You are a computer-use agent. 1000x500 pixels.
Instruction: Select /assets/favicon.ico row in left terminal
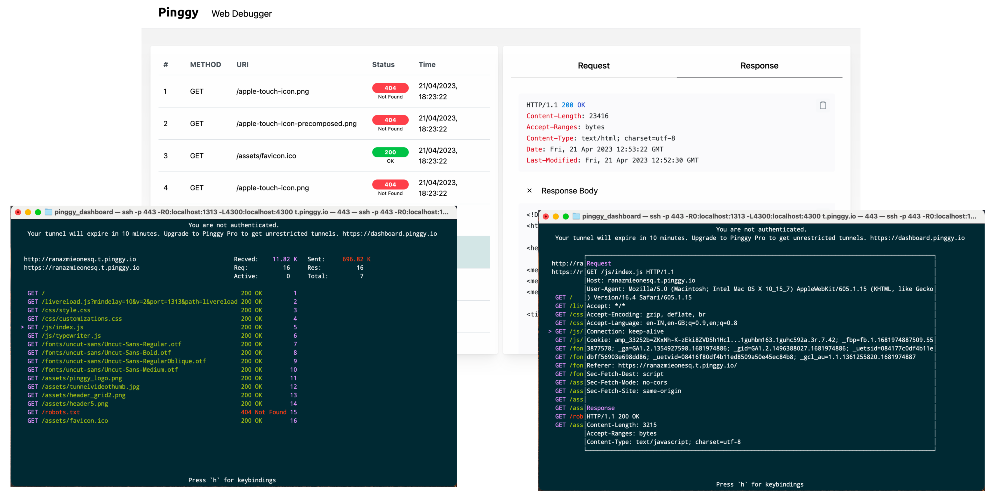tap(163, 421)
